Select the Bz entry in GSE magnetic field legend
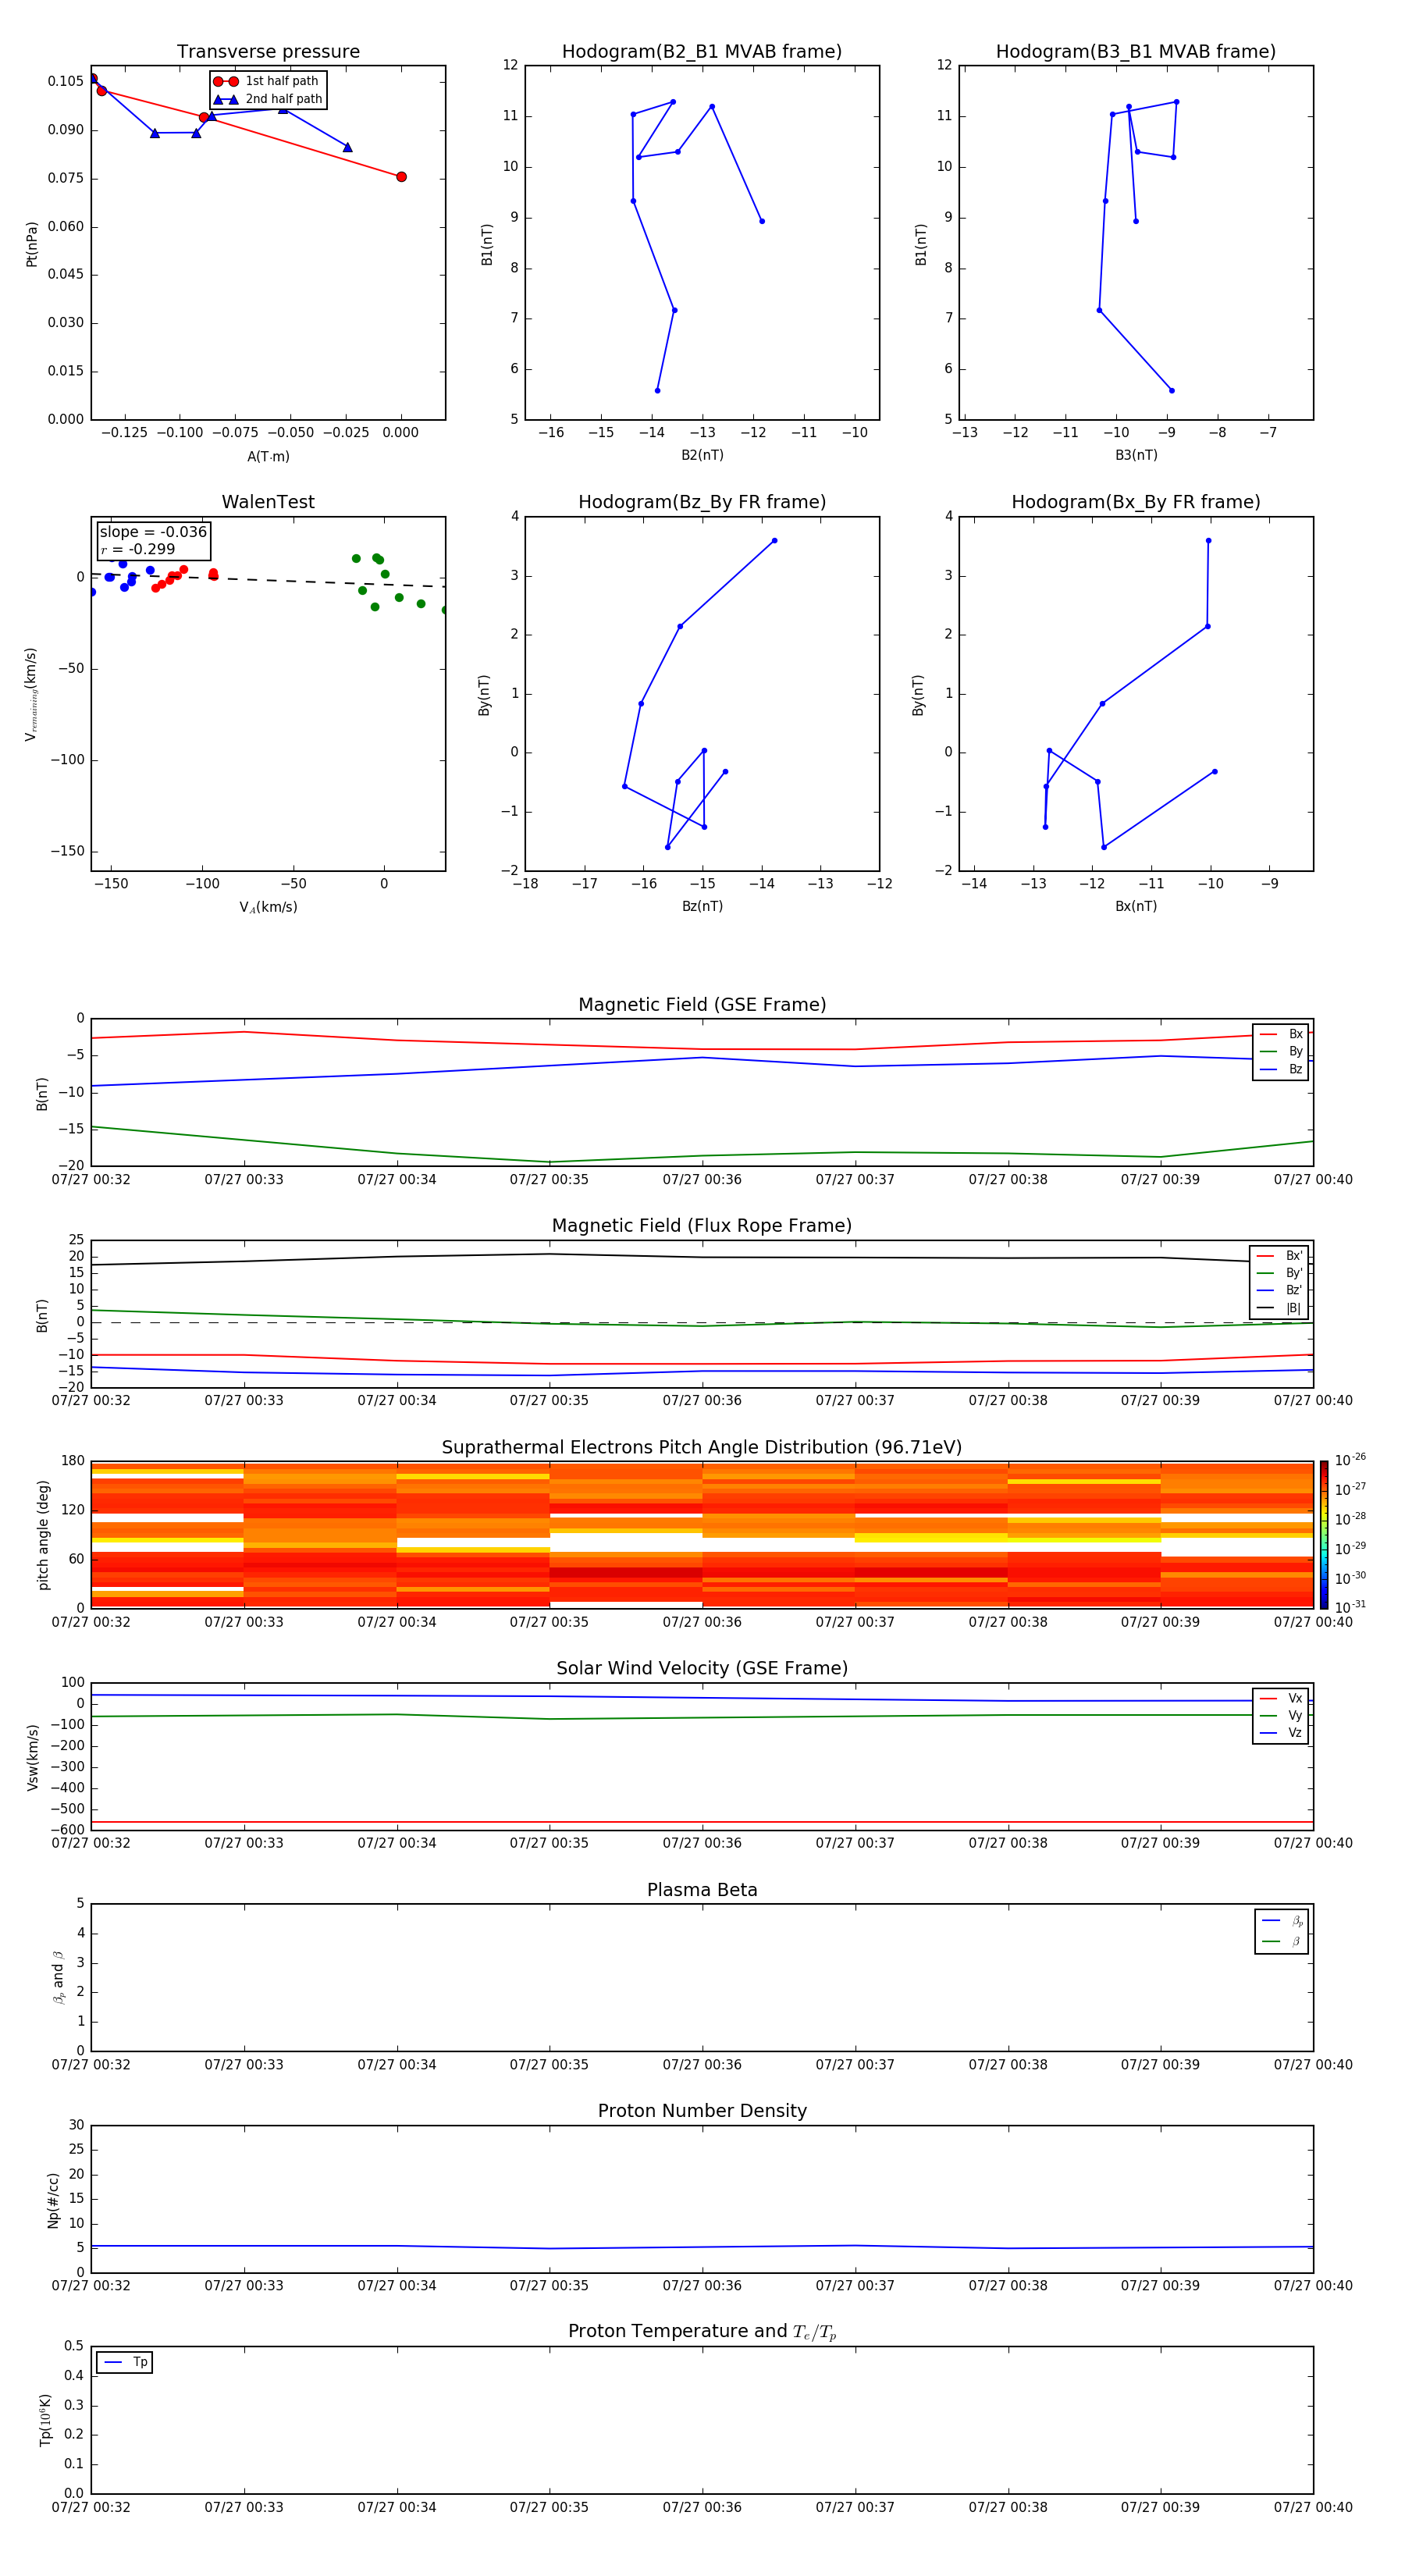The width and height of the screenshot is (1405, 2576). (1281, 1069)
